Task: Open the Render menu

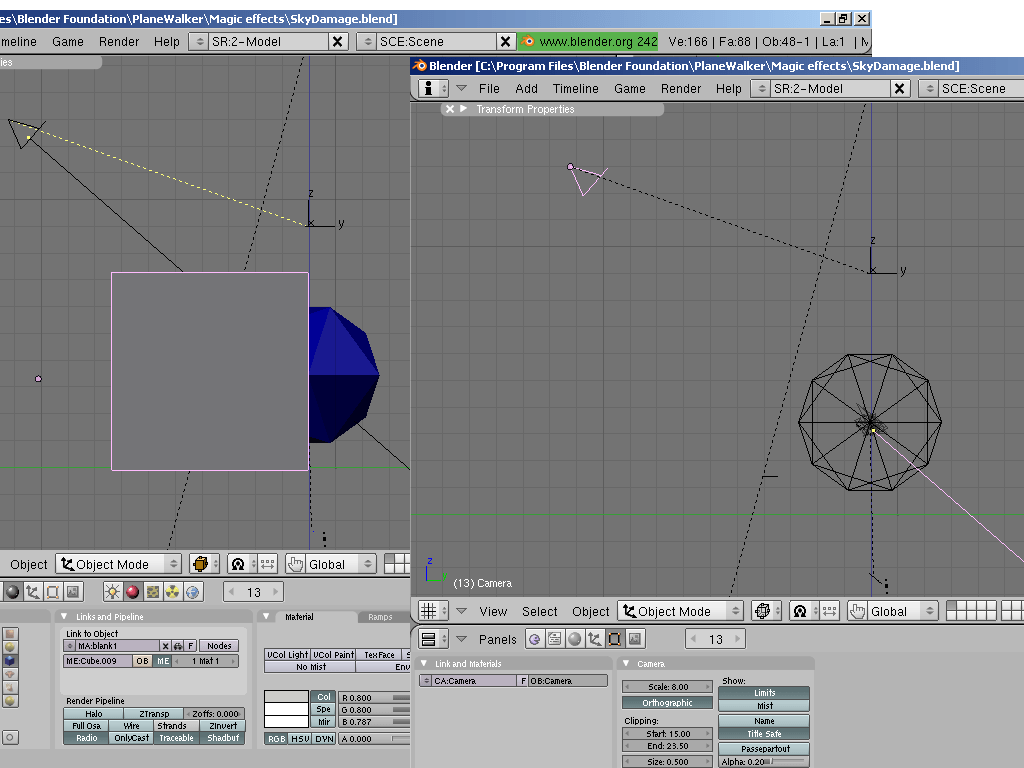Action: click(681, 88)
